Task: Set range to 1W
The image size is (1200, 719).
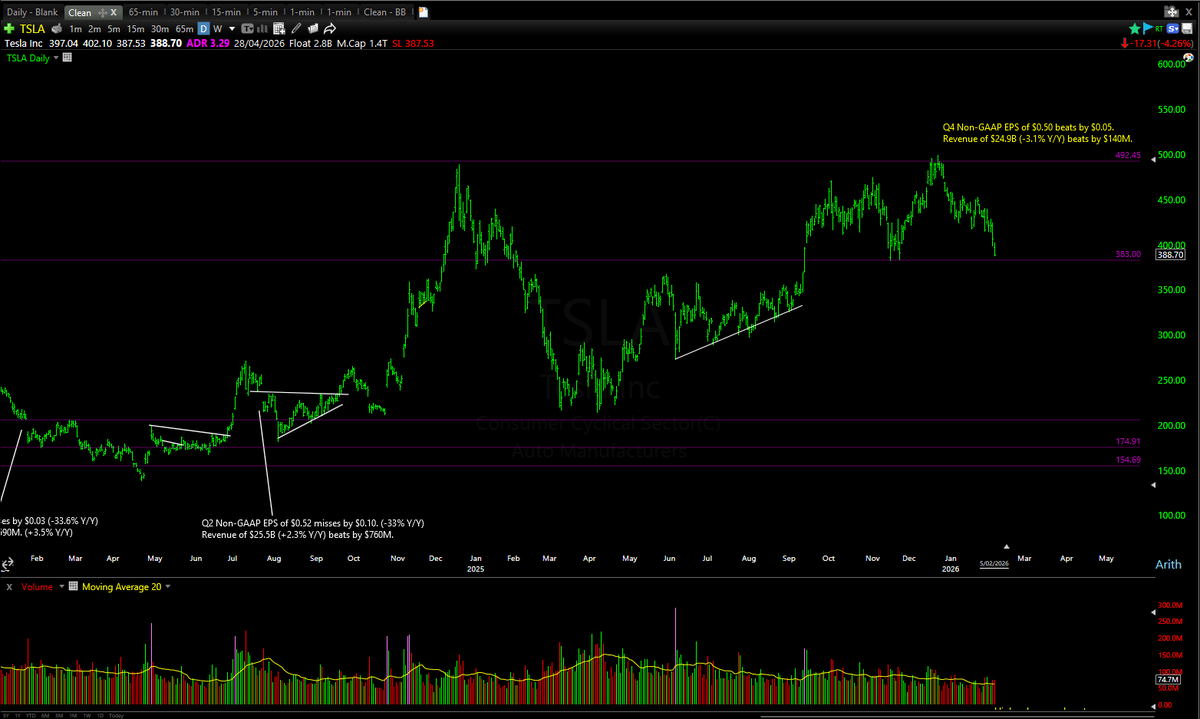Action: (x=87, y=715)
